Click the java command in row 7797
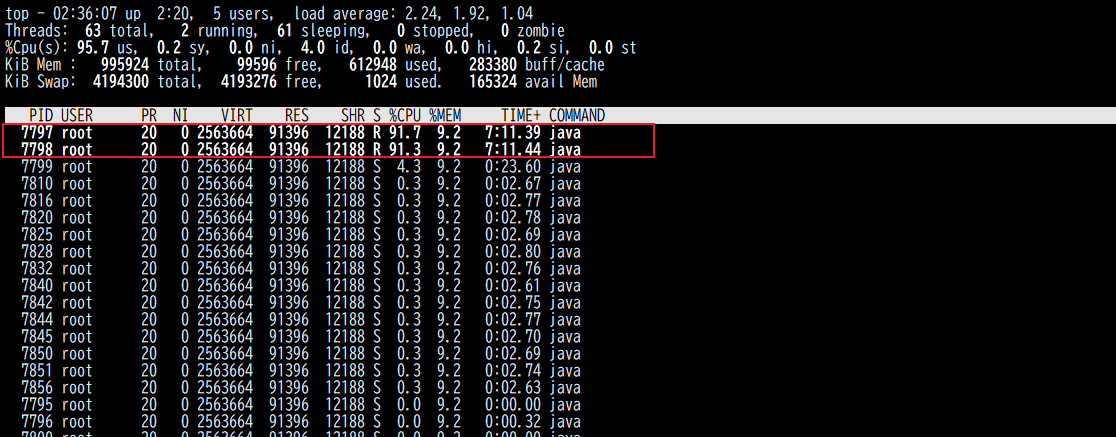This screenshot has width=1116, height=437. (x=564, y=132)
